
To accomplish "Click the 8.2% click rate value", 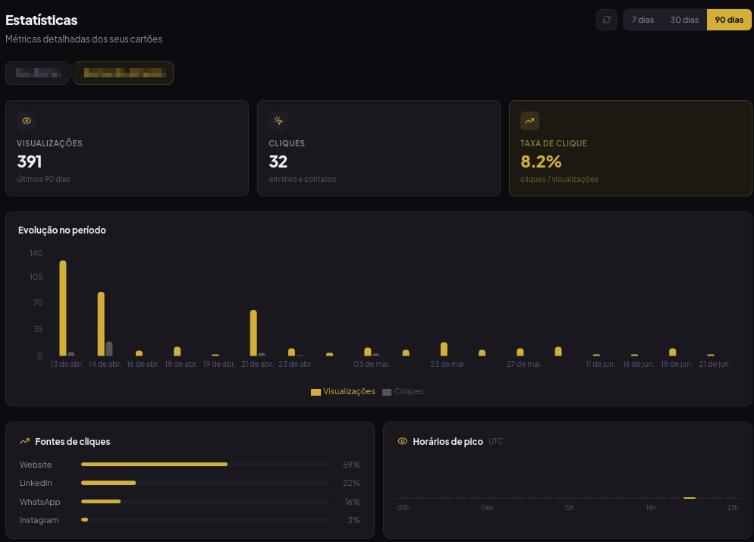I will coord(540,162).
